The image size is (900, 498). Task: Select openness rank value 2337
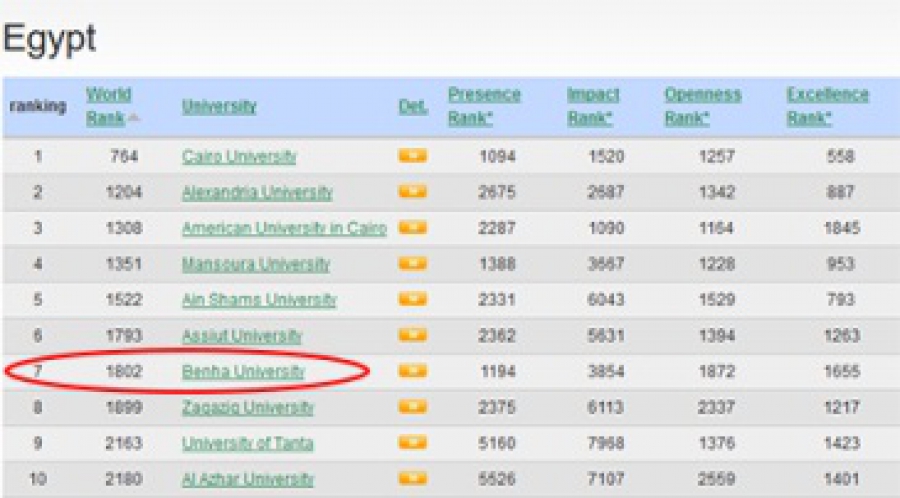[716, 407]
